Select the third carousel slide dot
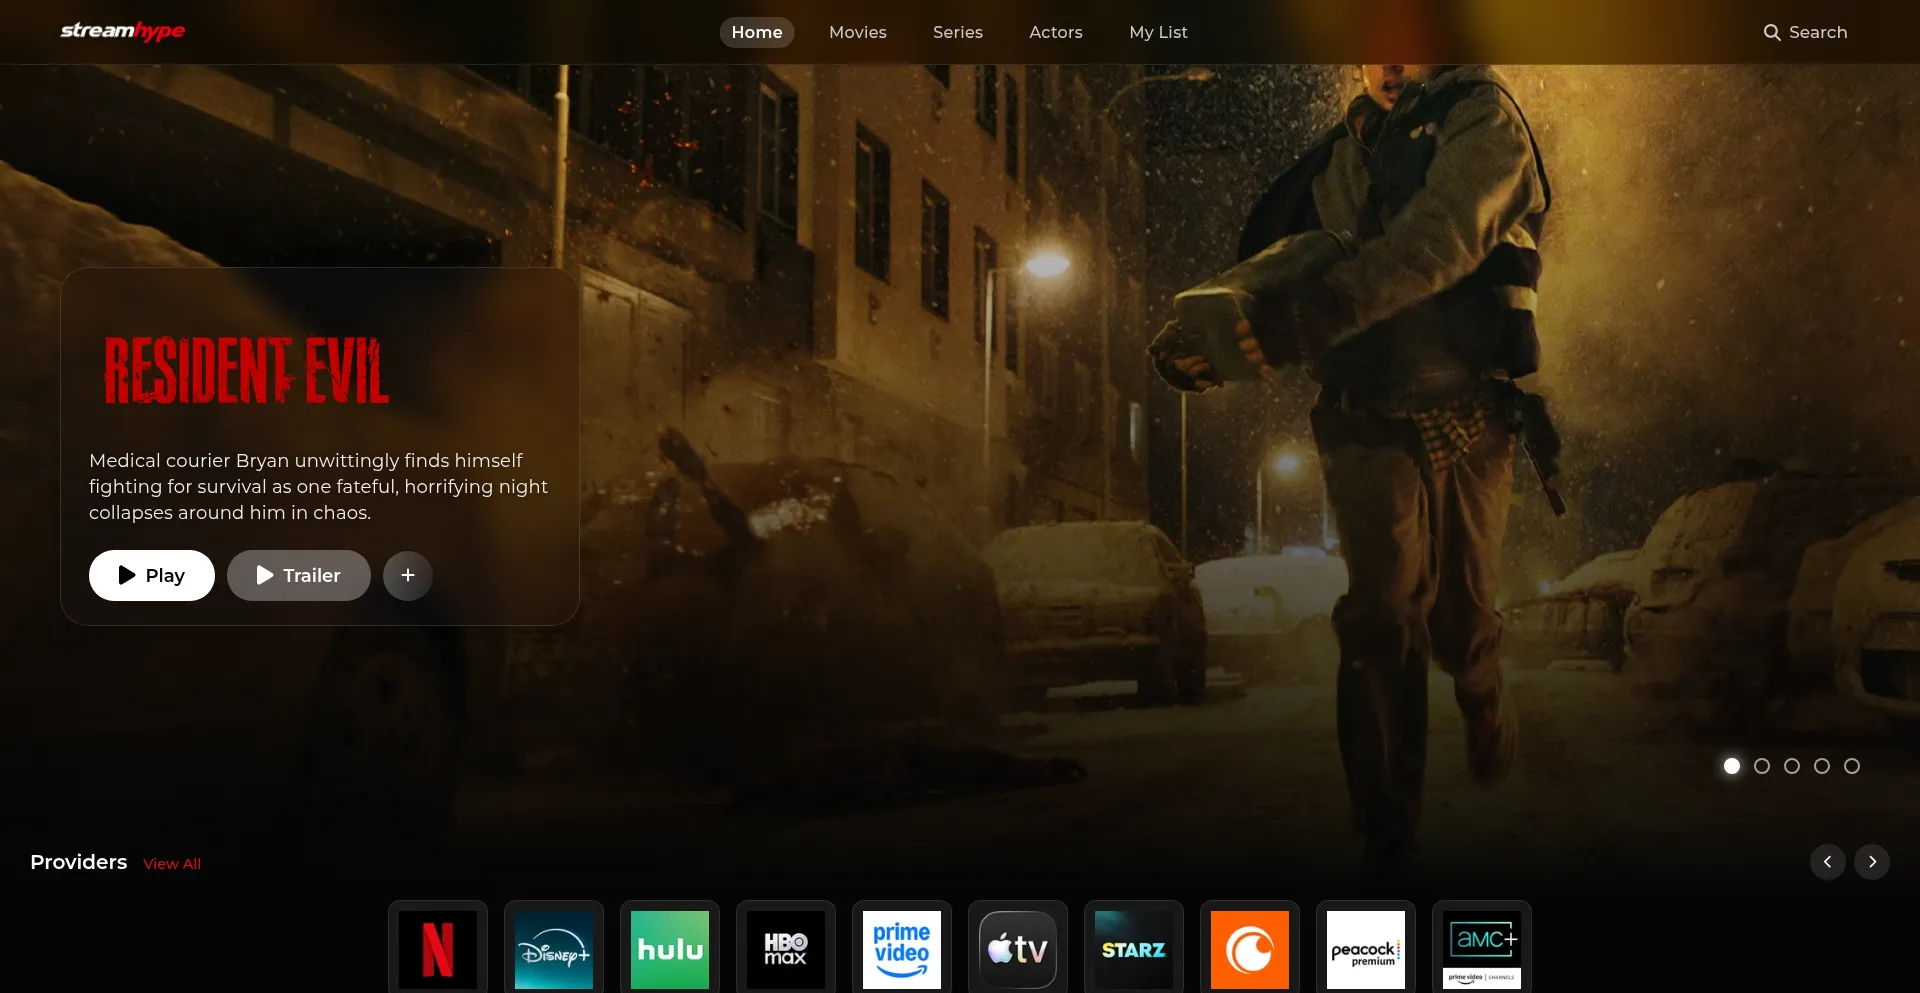 pyautogui.click(x=1792, y=766)
